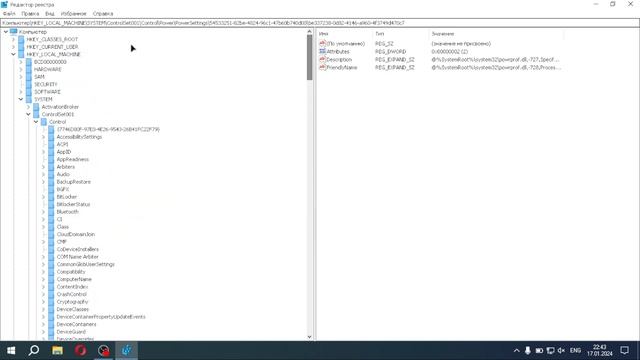Open the Правка menu
Screen dimensions: 640x360
(x=30, y=13)
